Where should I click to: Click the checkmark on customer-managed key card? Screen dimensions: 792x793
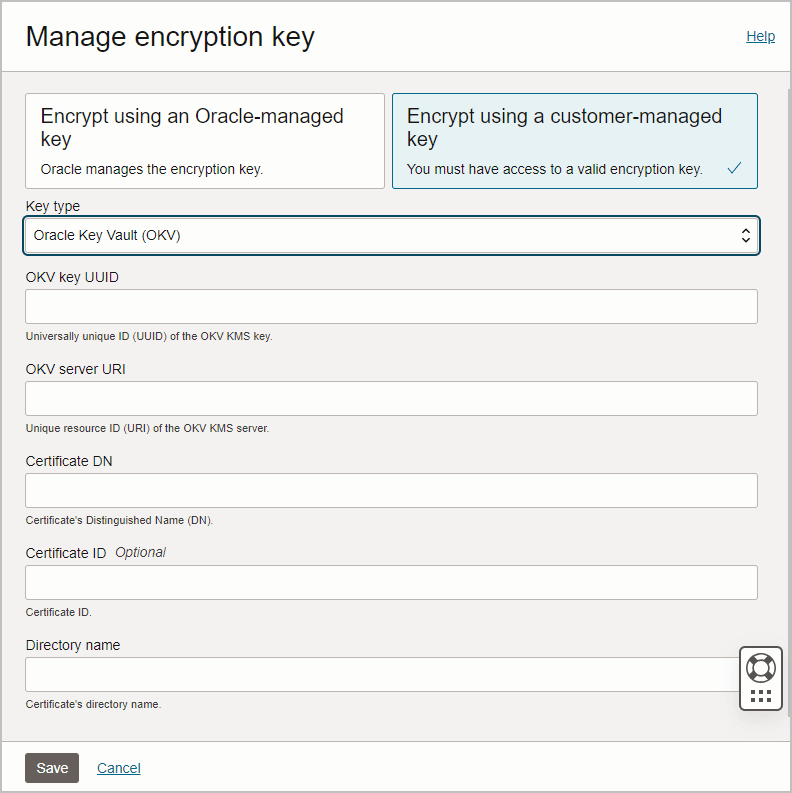(734, 168)
